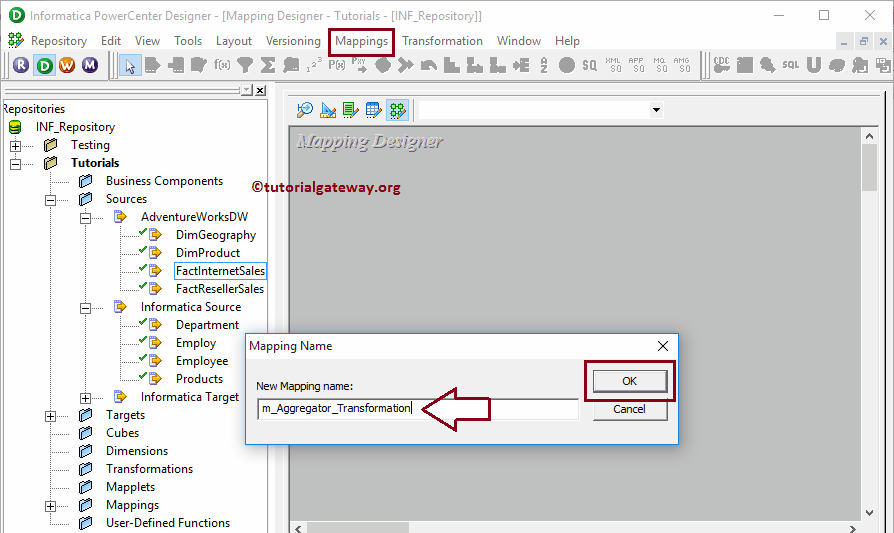The image size is (894, 533).
Task: Open Workflow Monitor (M) icon
Action: coord(90,65)
